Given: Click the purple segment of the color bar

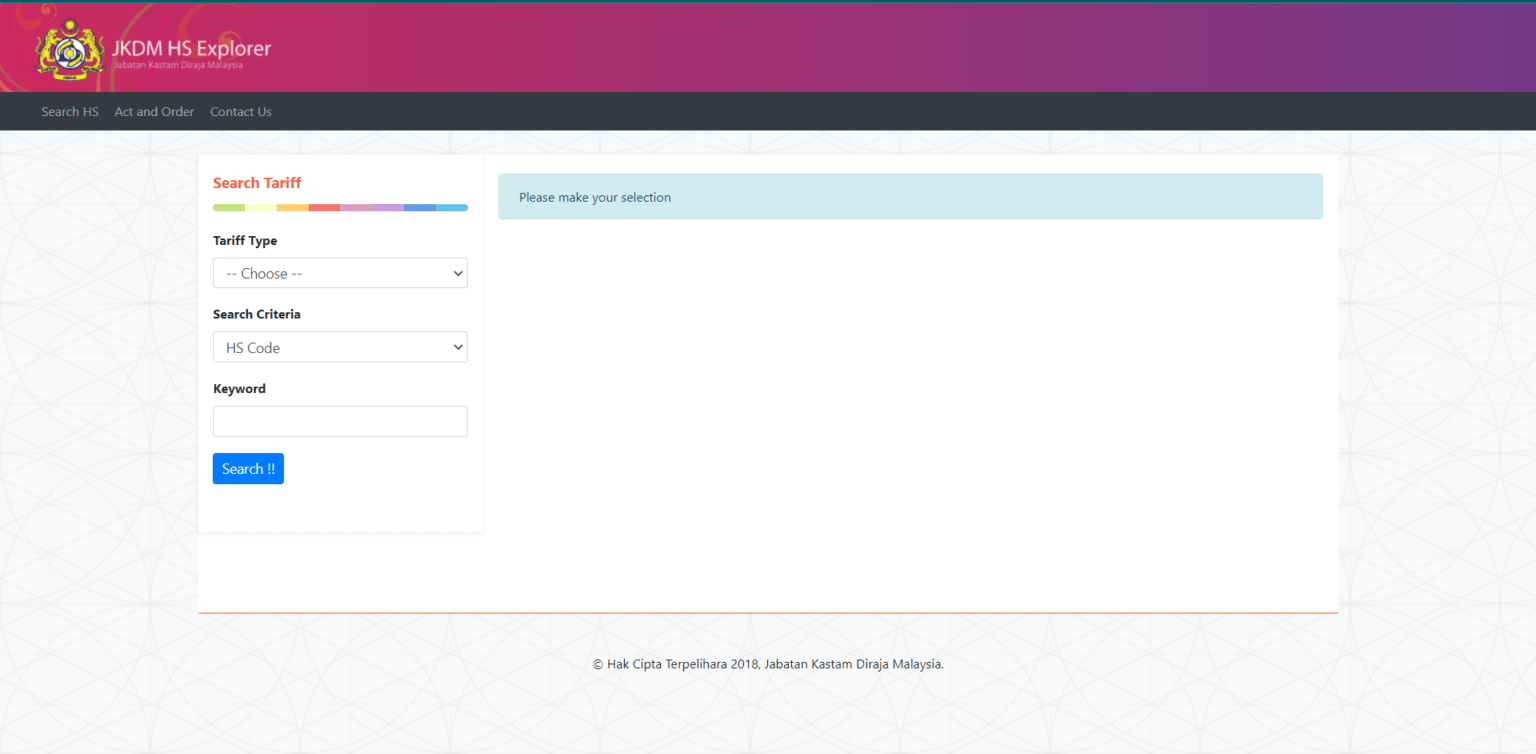Looking at the screenshot, I should coord(388,208).
